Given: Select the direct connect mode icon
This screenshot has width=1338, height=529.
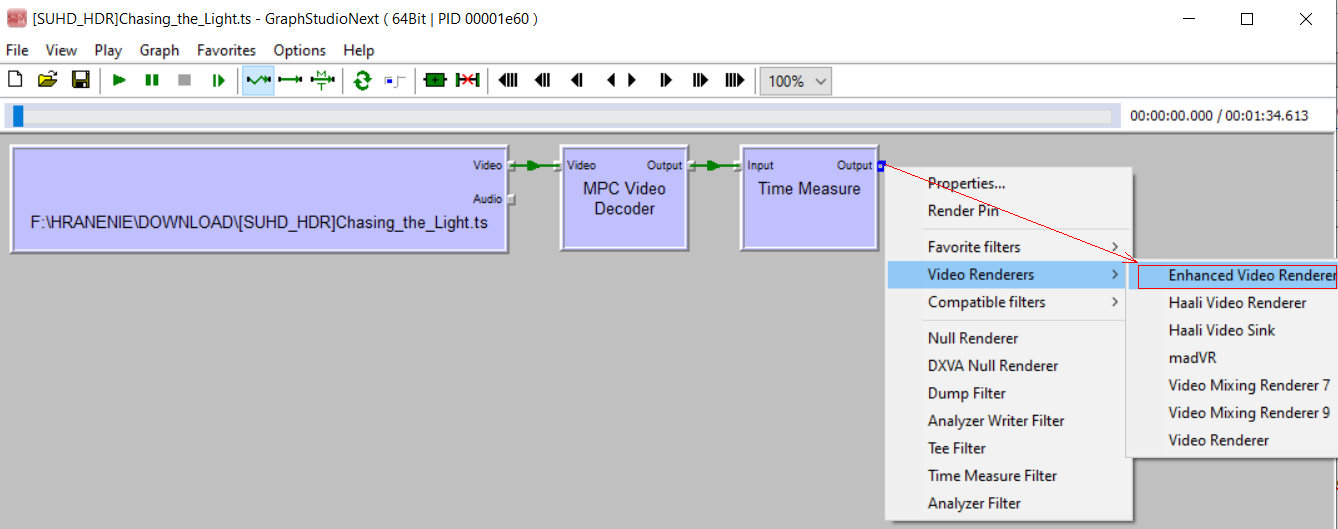Looking at the screenshot, I should point(291,80).
